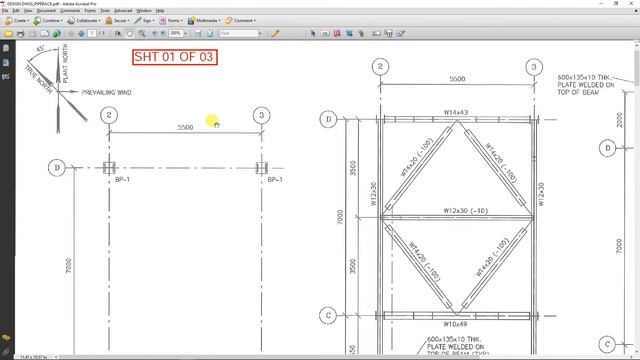Choose the Hand tool icon
The height and width of the screenshot is (360, 640).
(129, 33)
